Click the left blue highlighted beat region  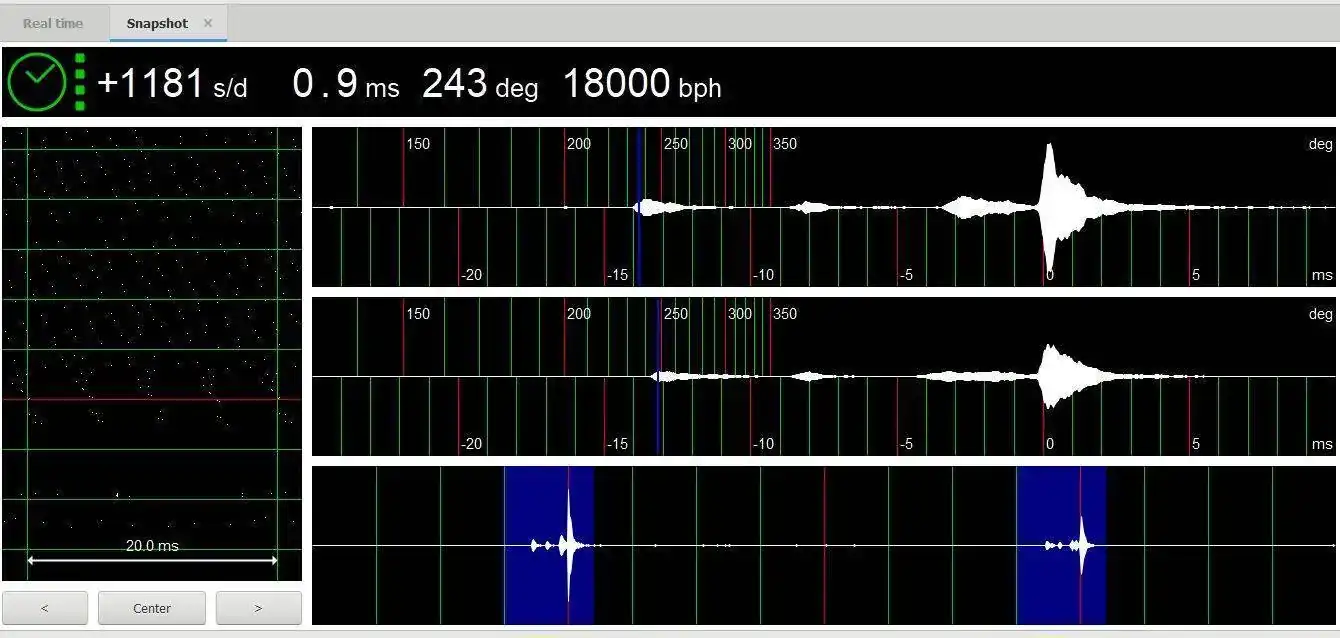tap(549, 545)
